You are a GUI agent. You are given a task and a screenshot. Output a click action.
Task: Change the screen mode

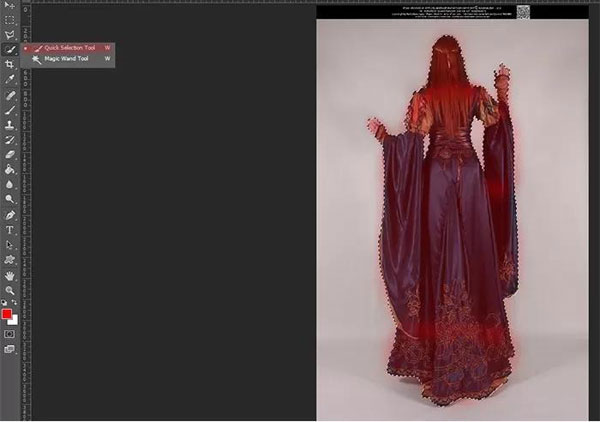[10, 349]
